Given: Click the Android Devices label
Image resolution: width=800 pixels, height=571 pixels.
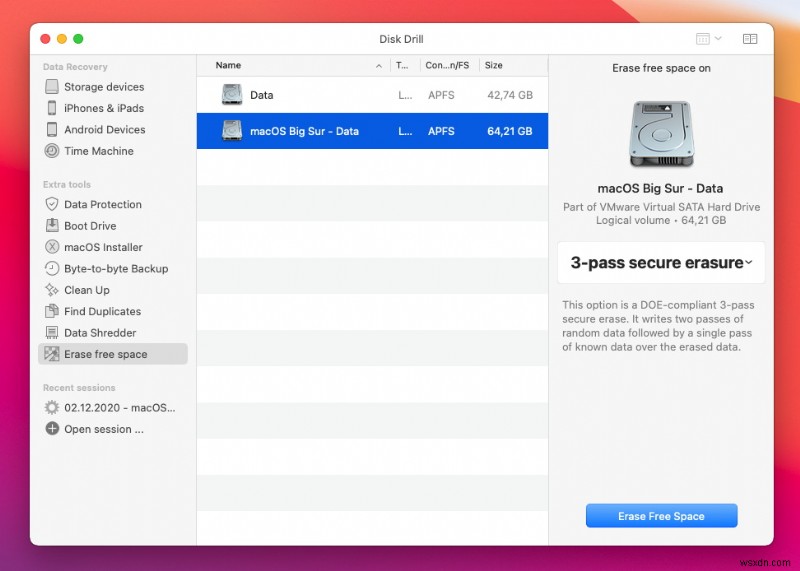Looking at the screenshot, I should point(105,130).
